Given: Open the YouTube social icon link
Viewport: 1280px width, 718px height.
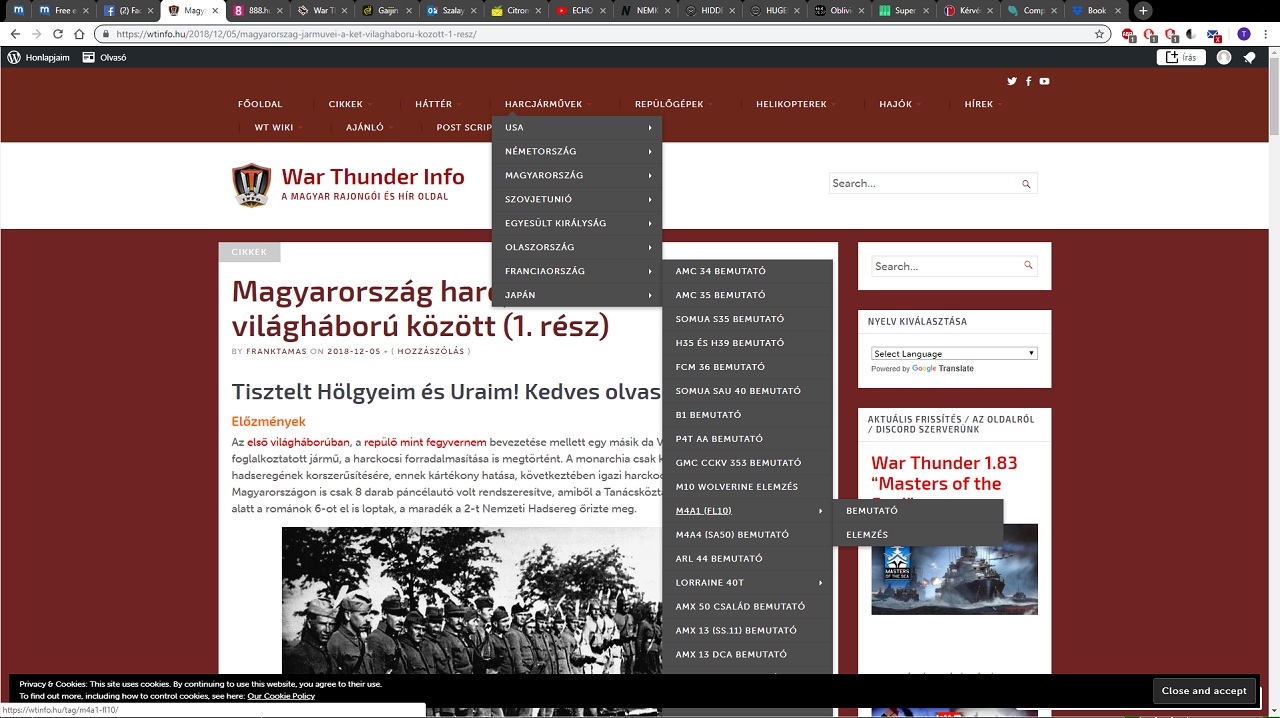Looking at the screenshot, I should [1044, 81].
